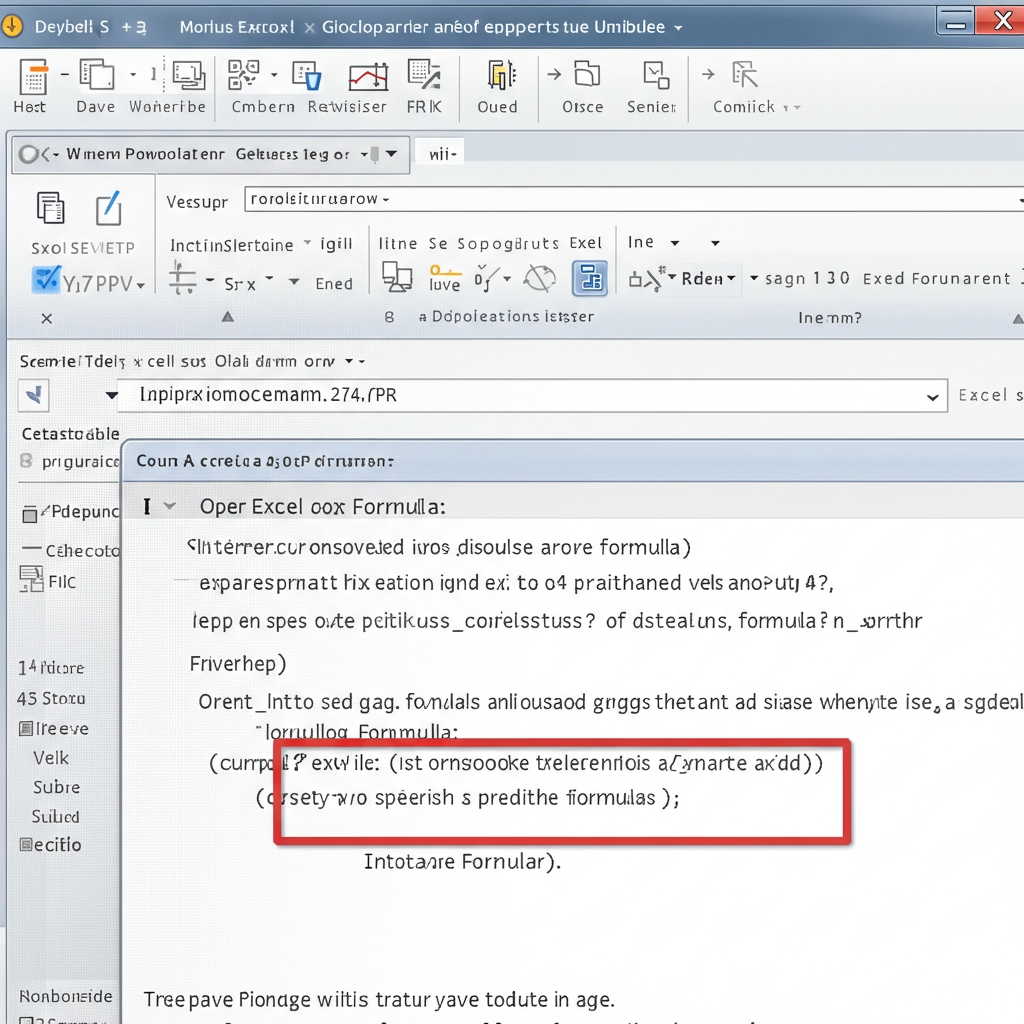Click the stacked documents icon above SXOI SEVIETP
1024x1024 pixels.
[50, 208]
